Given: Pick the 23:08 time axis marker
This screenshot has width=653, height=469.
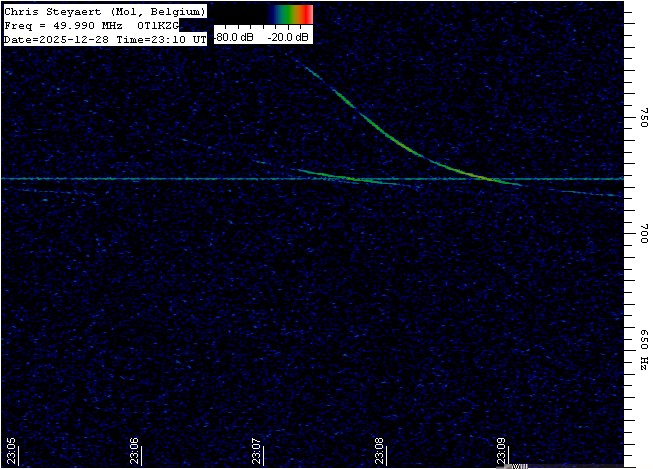Looking at the screenshot, I should tap(381, 451).
